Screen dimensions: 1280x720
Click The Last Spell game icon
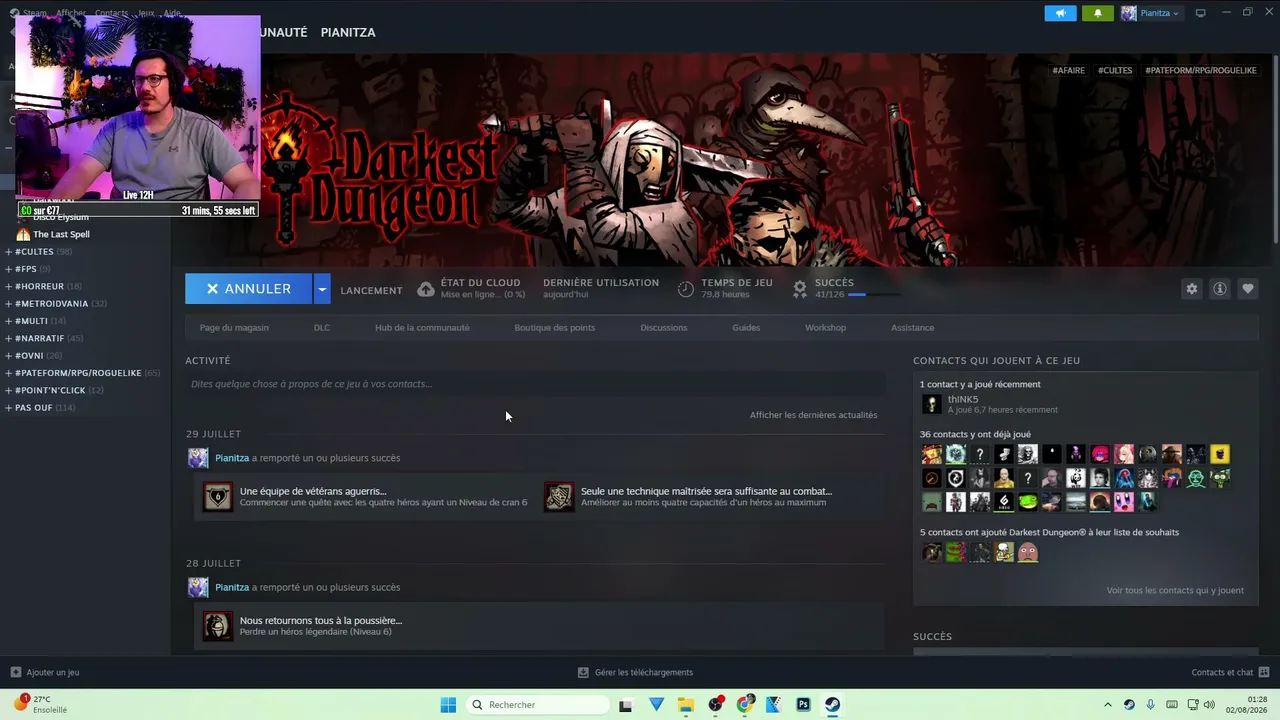tap(23, 234)
